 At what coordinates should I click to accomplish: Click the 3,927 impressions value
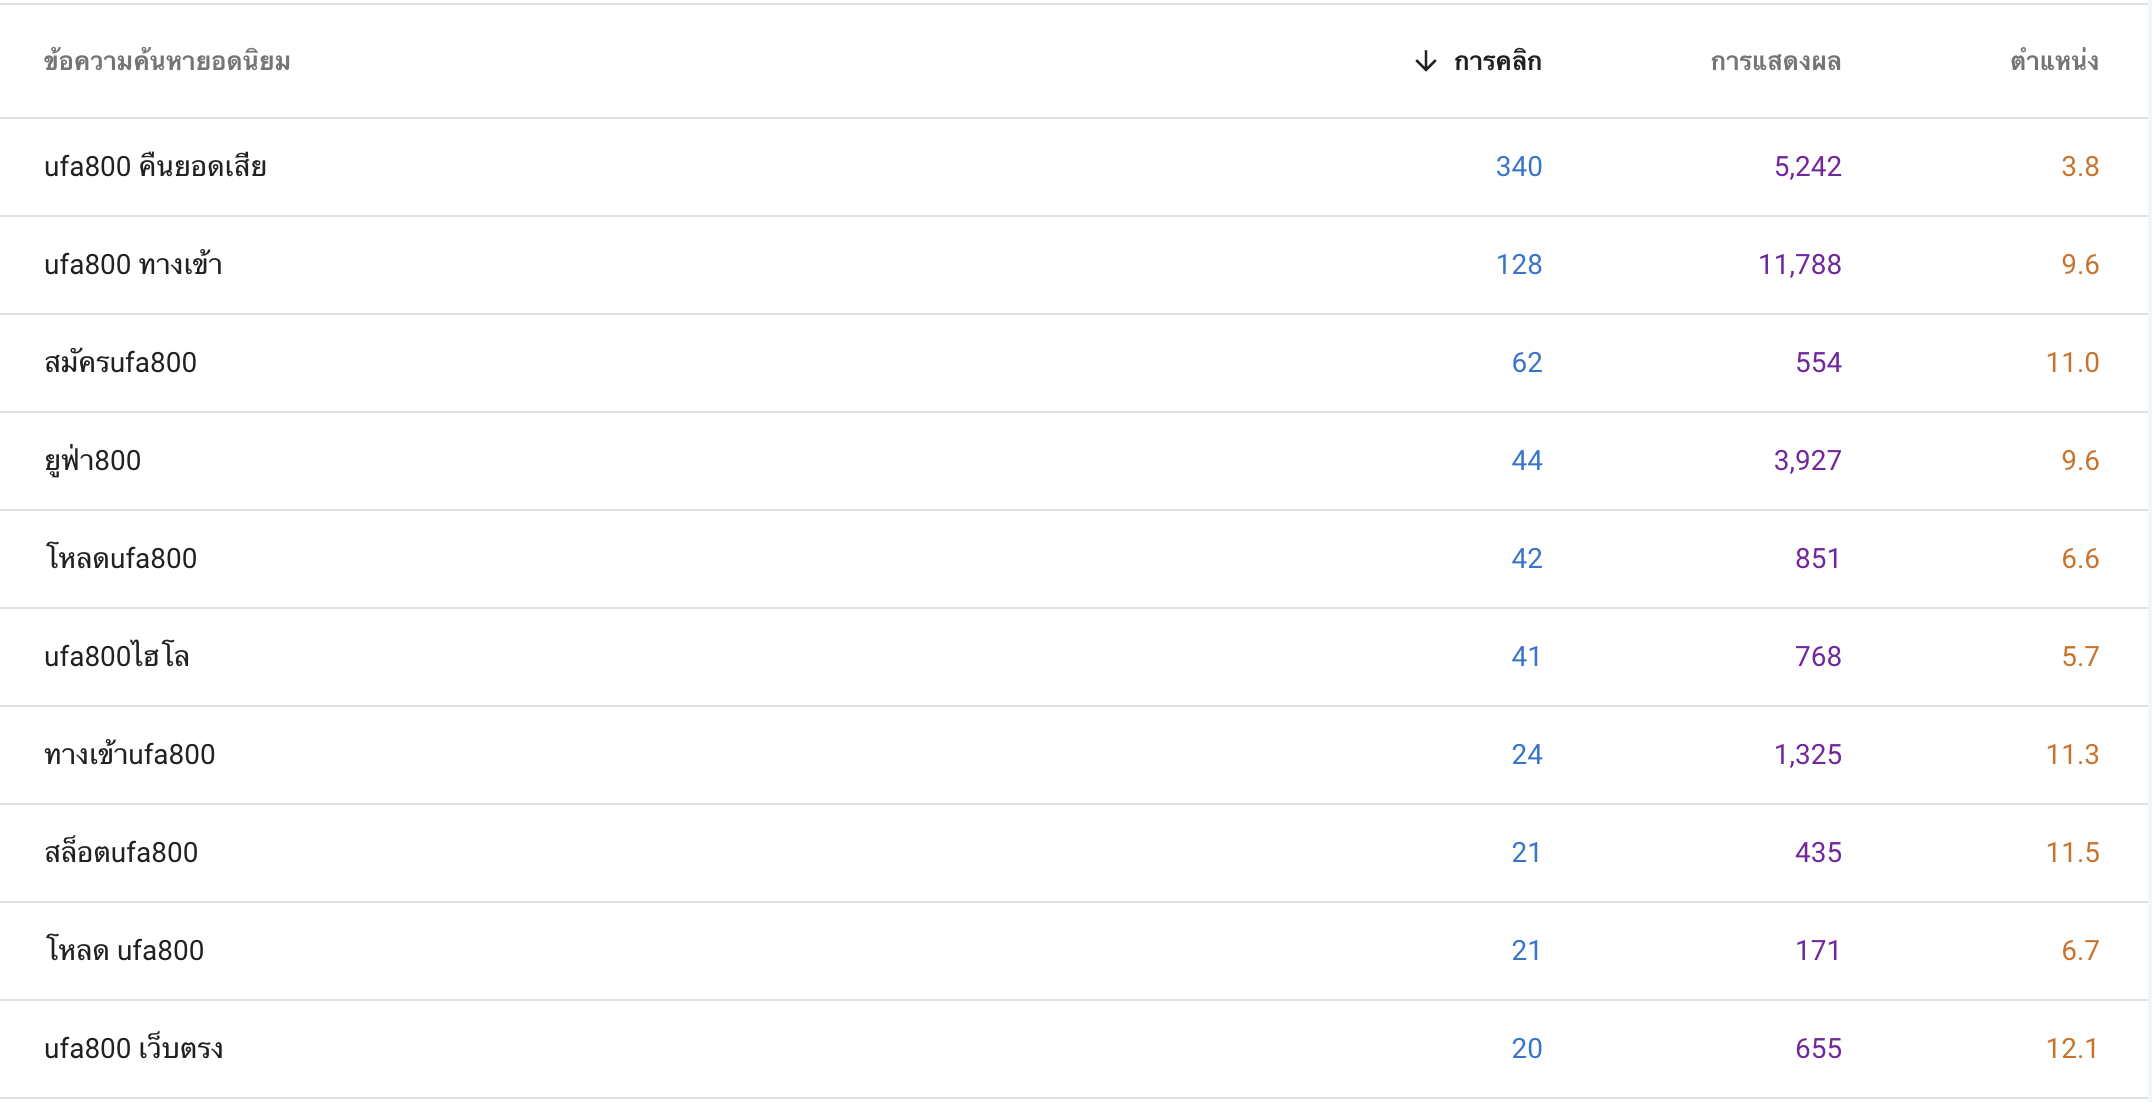coord(1807,461)
